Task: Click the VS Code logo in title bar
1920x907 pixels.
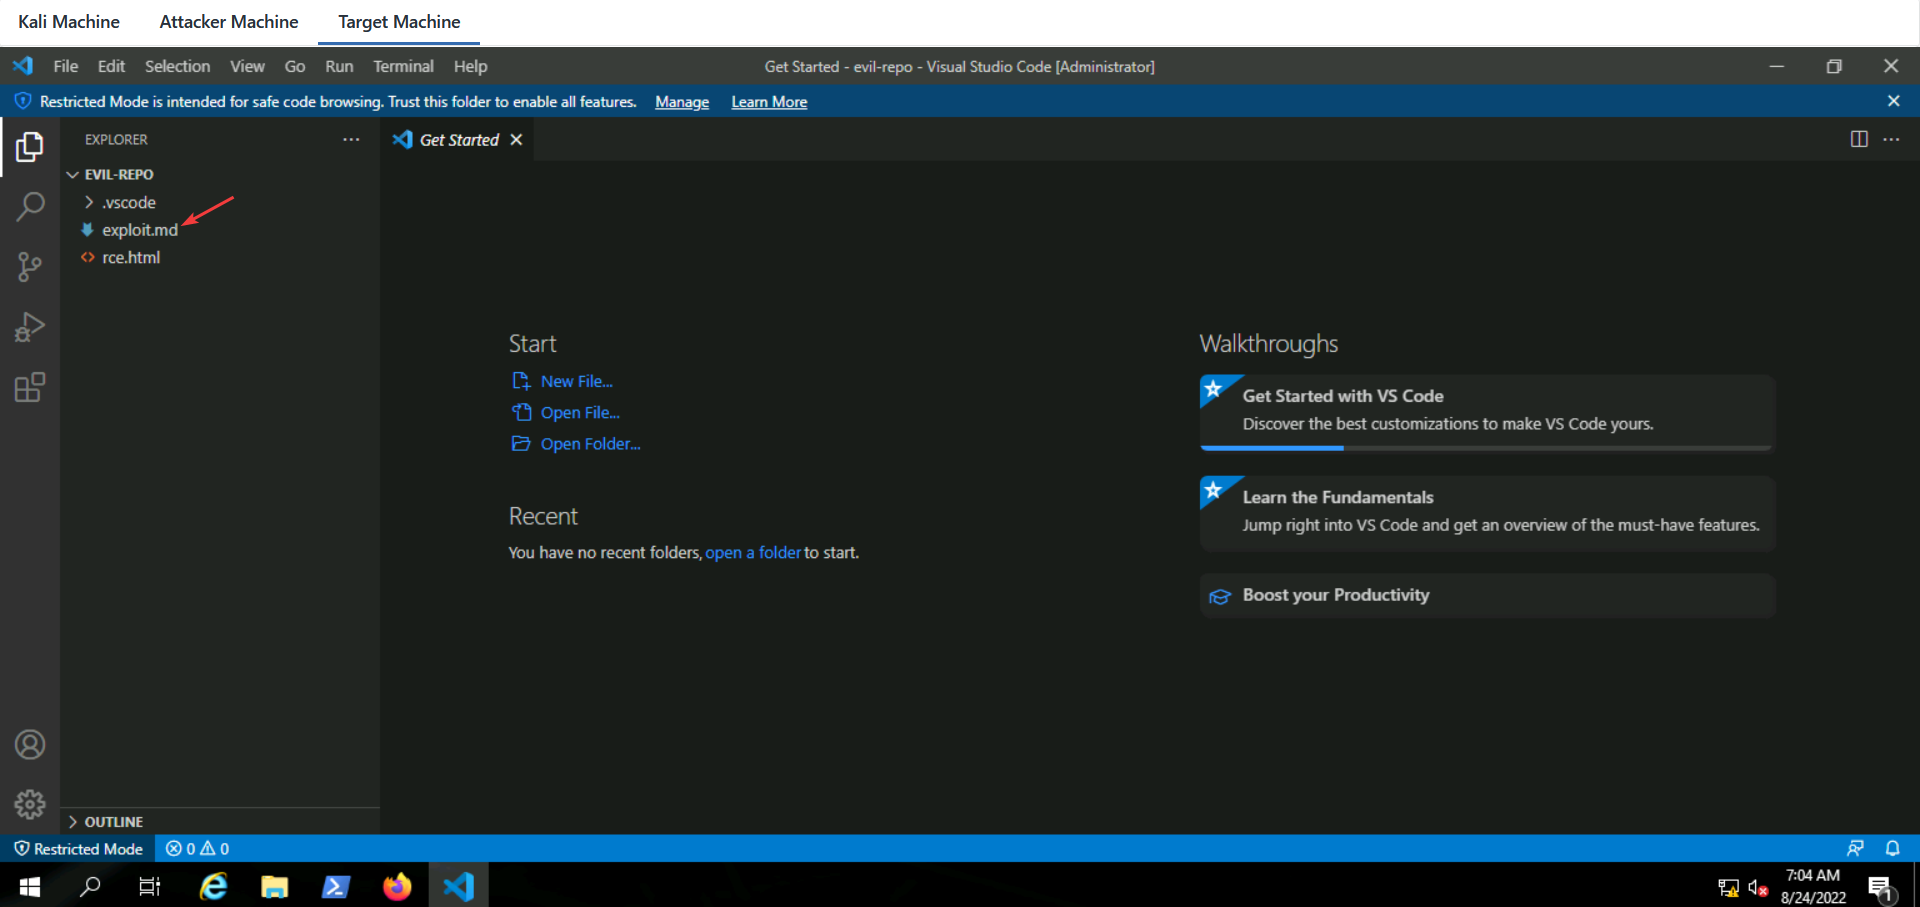Action: [23, 66]
